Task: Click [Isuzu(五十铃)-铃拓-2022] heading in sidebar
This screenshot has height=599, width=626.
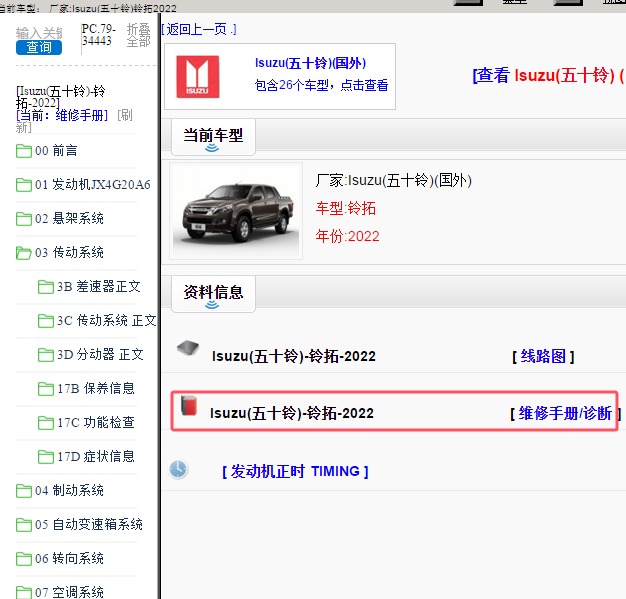Action: [60, 97]
